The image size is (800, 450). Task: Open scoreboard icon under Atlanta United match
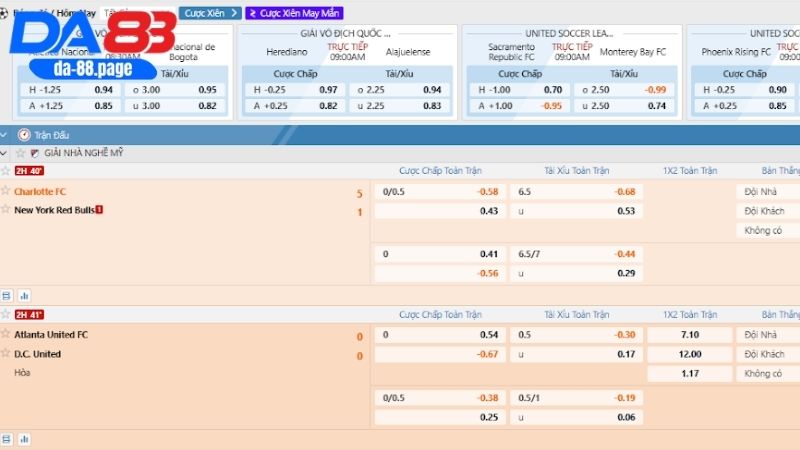[x=7, y=439]
